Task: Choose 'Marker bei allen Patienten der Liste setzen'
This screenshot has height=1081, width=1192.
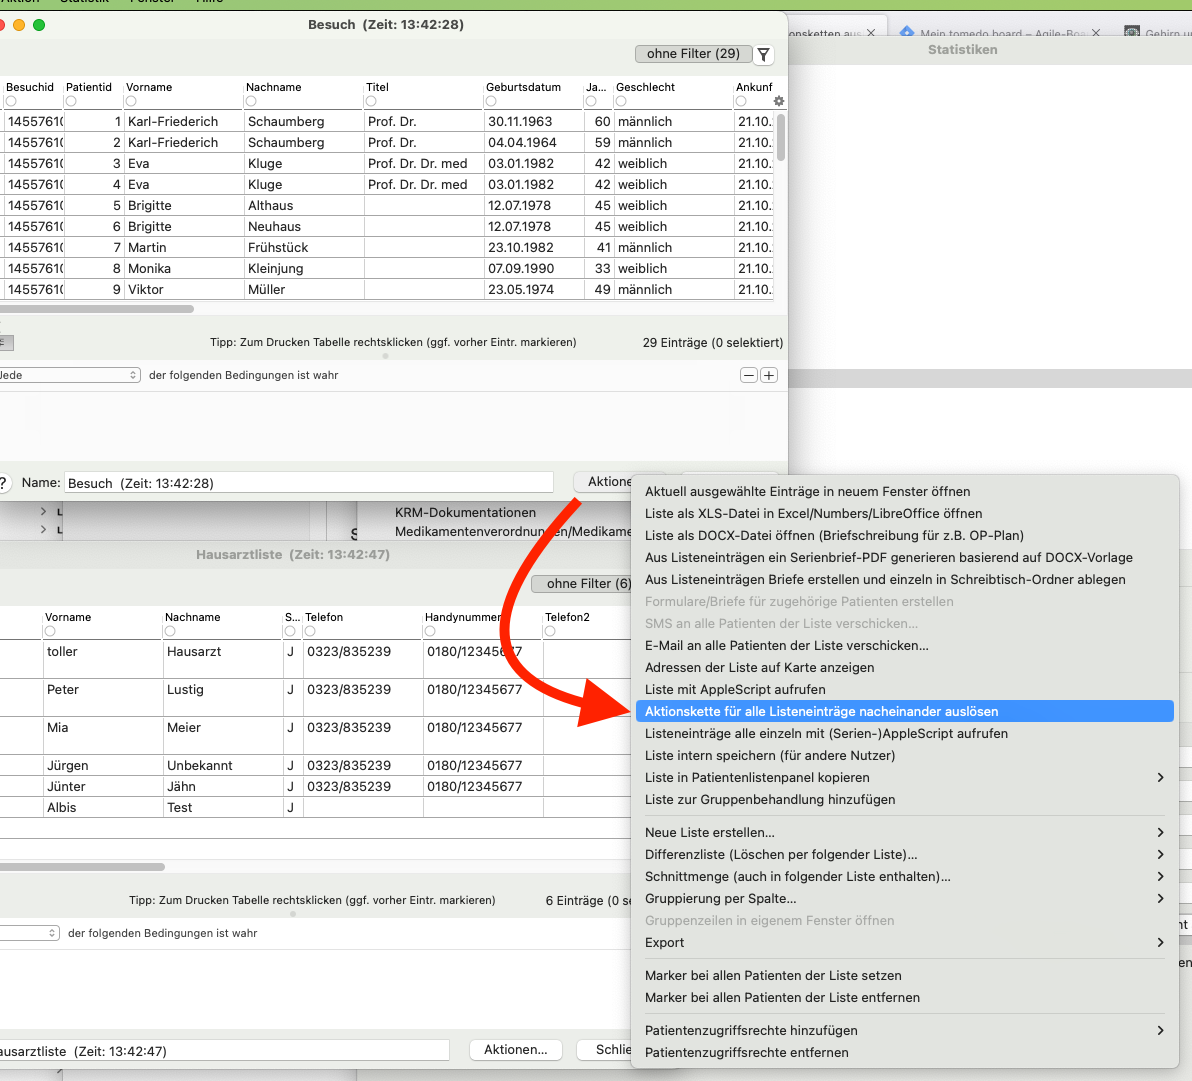Action: point(904,975)
